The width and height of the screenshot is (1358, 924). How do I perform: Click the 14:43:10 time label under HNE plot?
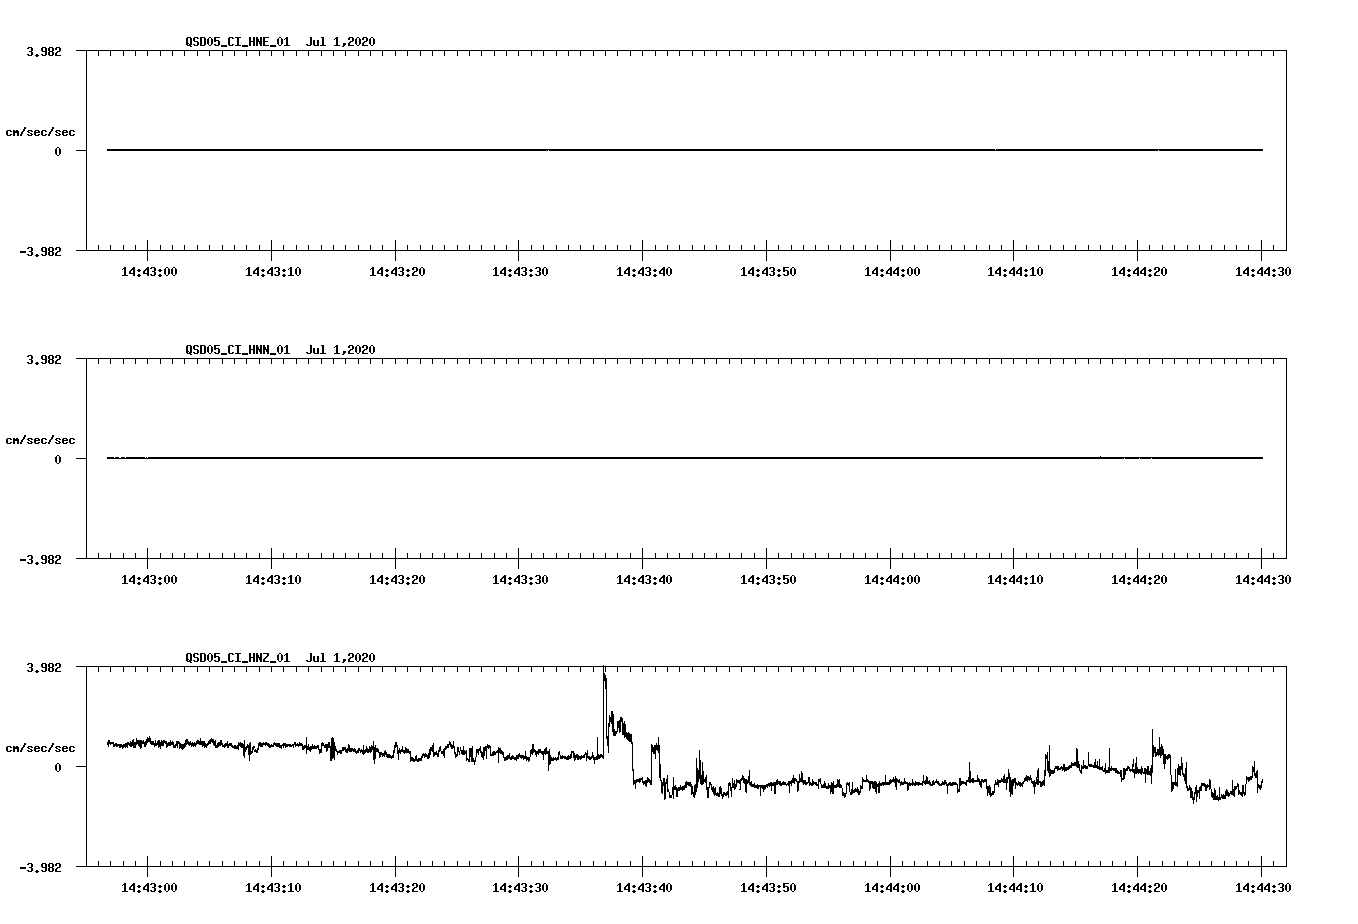272,271
